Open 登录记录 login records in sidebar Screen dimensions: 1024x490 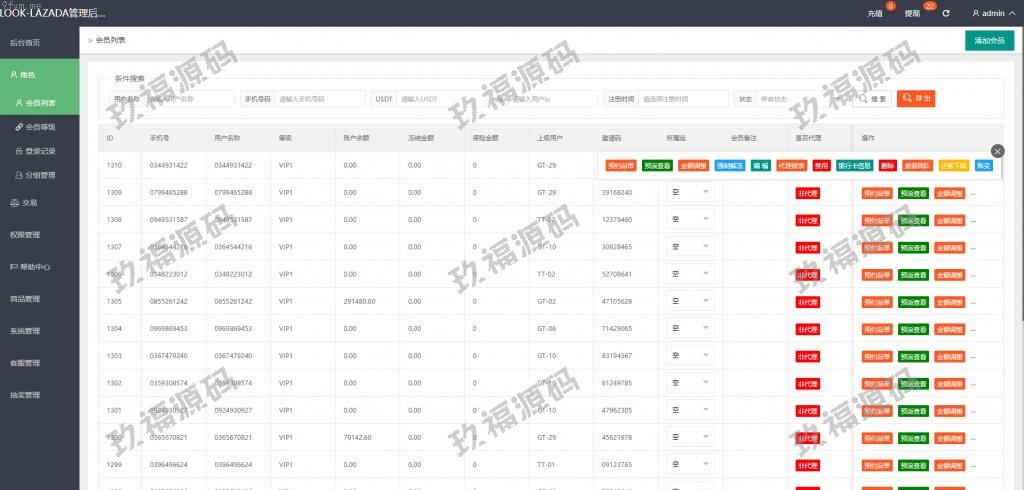[41, 151]
